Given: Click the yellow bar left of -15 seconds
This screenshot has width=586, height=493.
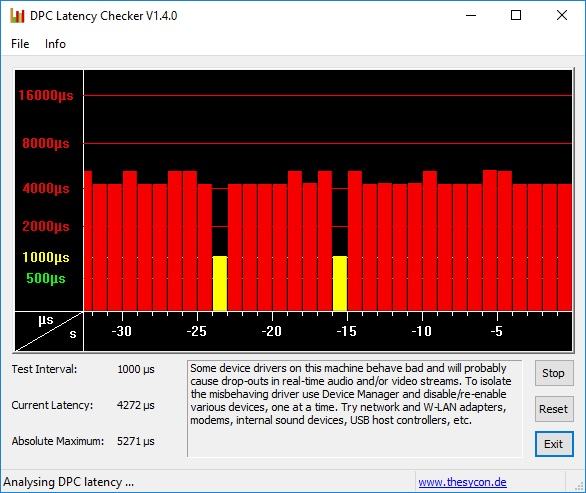Looking at the screenshot, I should click(x=340, y=284).
